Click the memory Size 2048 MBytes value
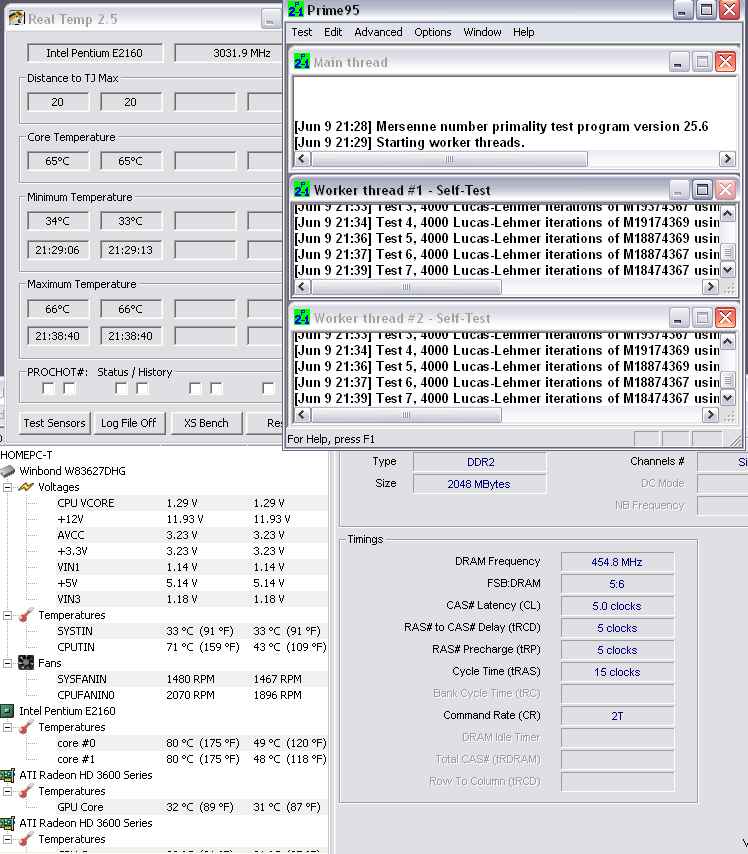Image resolution: width=748 pixels, height=854 pixels. tap(479, 484)
